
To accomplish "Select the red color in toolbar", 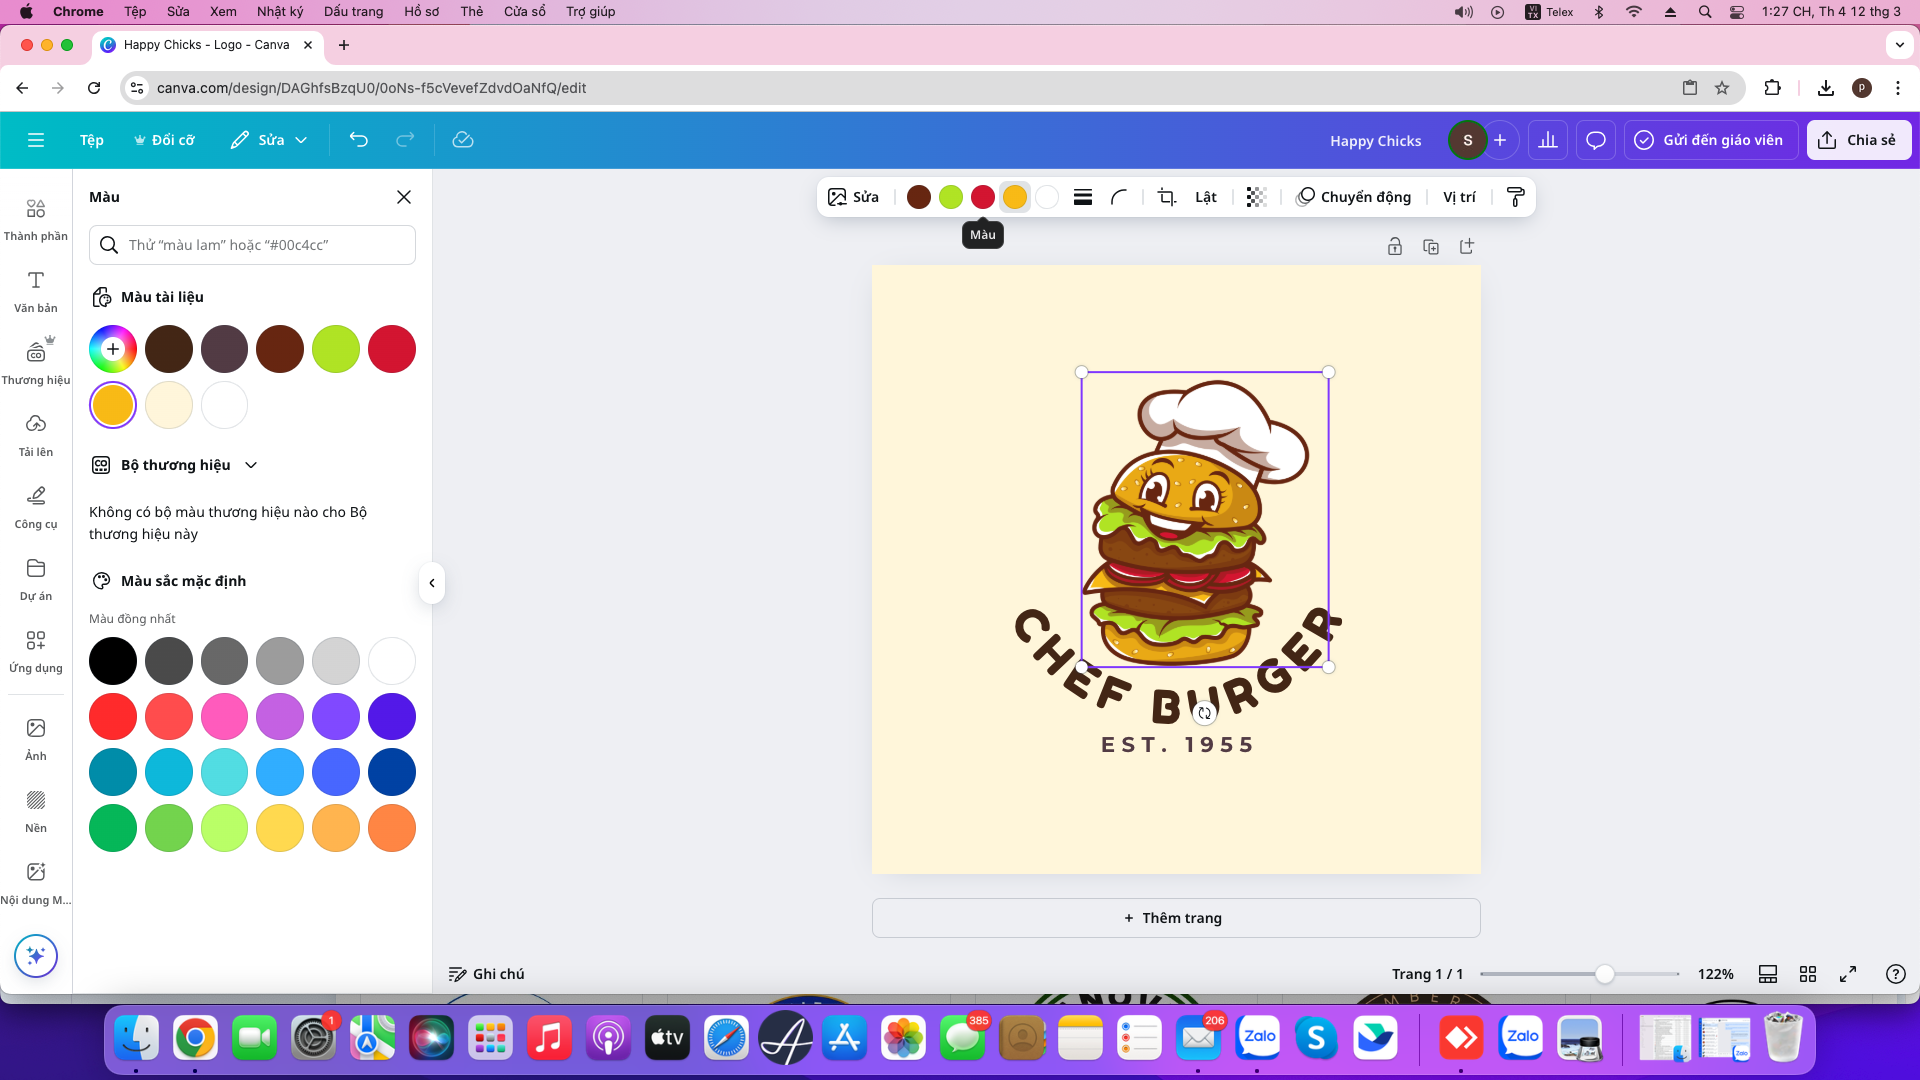I will click(x=983, y=197).
